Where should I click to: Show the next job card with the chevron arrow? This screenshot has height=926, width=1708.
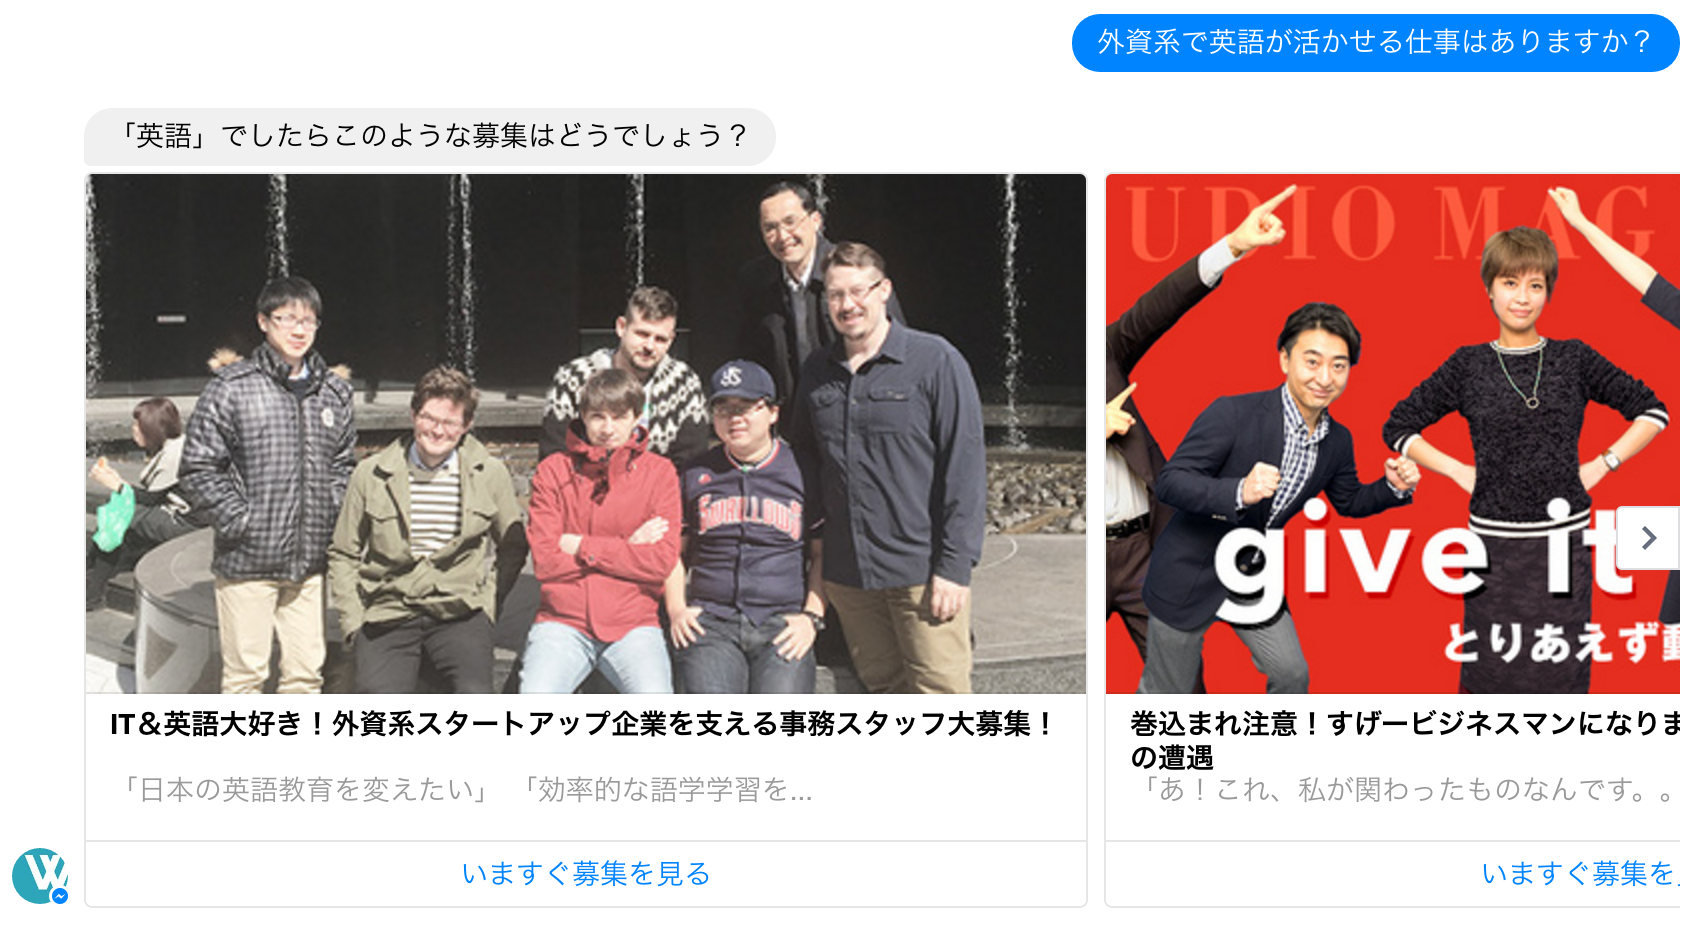coord(1648,538)
